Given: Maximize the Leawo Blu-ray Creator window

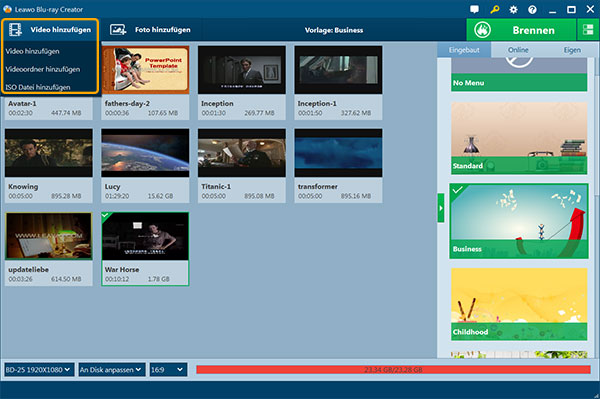Looking at the screenshot, I should [571, 10].
